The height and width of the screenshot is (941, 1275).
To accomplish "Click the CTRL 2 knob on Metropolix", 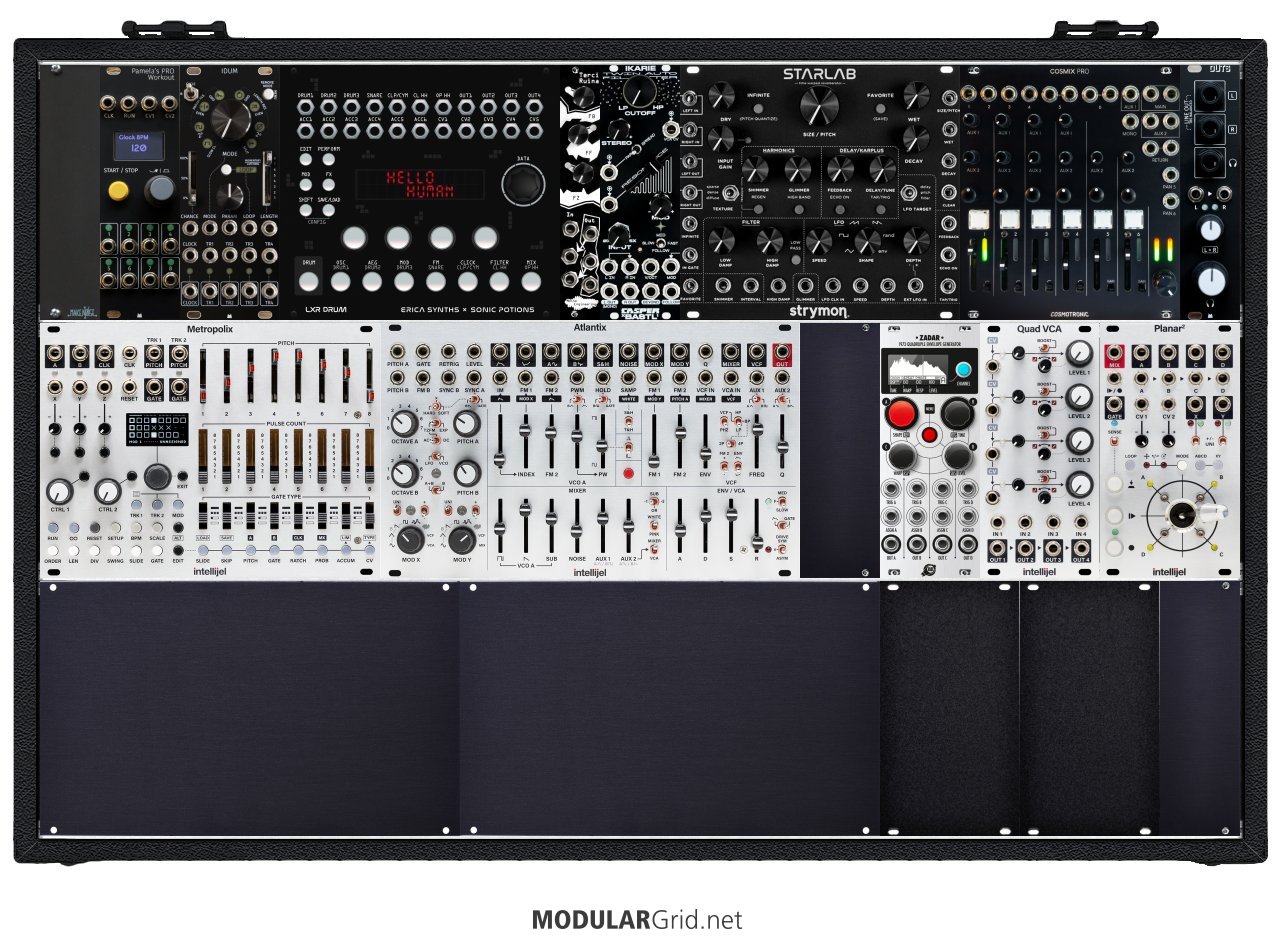I will tap(108, 491).
